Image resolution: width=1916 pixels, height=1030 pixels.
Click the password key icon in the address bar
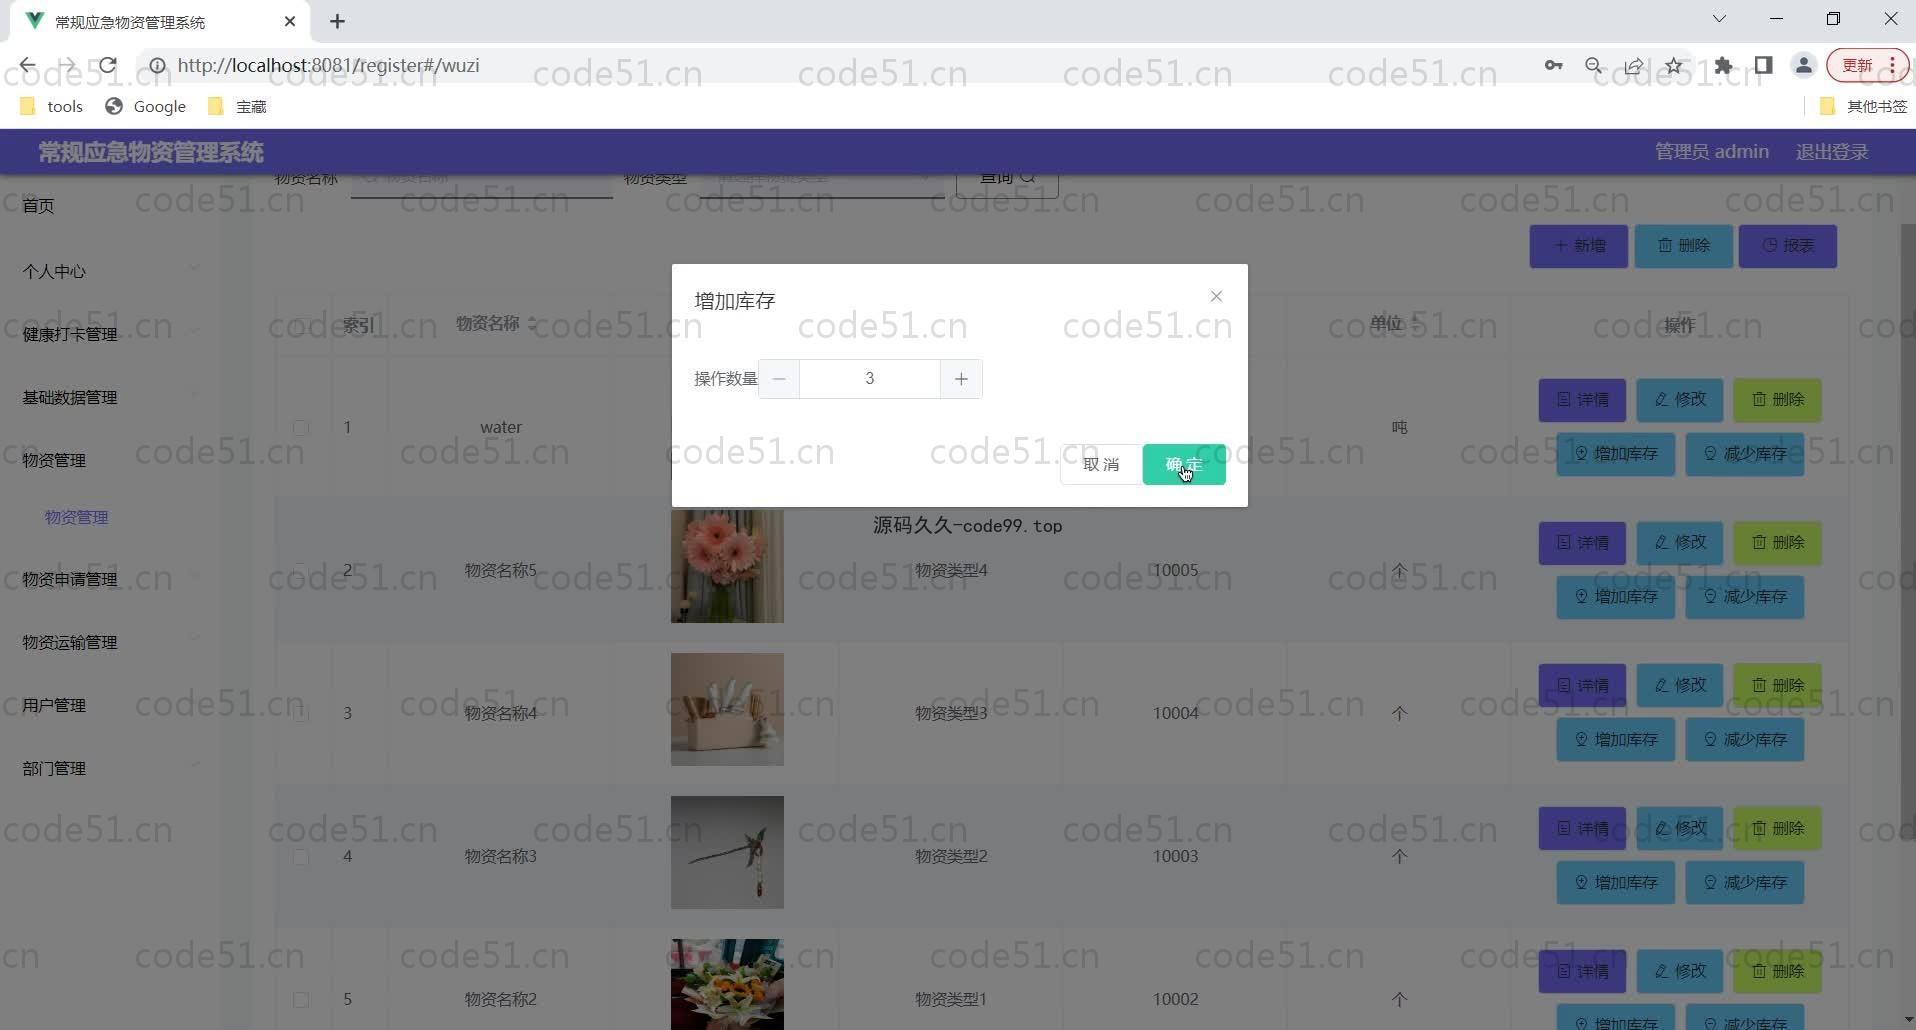1553,65
